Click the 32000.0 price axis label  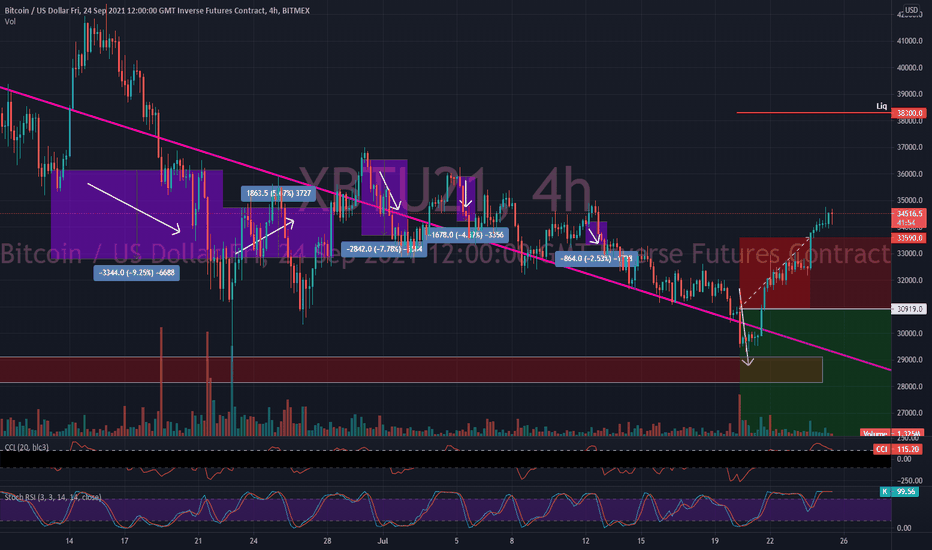point(909,281)
